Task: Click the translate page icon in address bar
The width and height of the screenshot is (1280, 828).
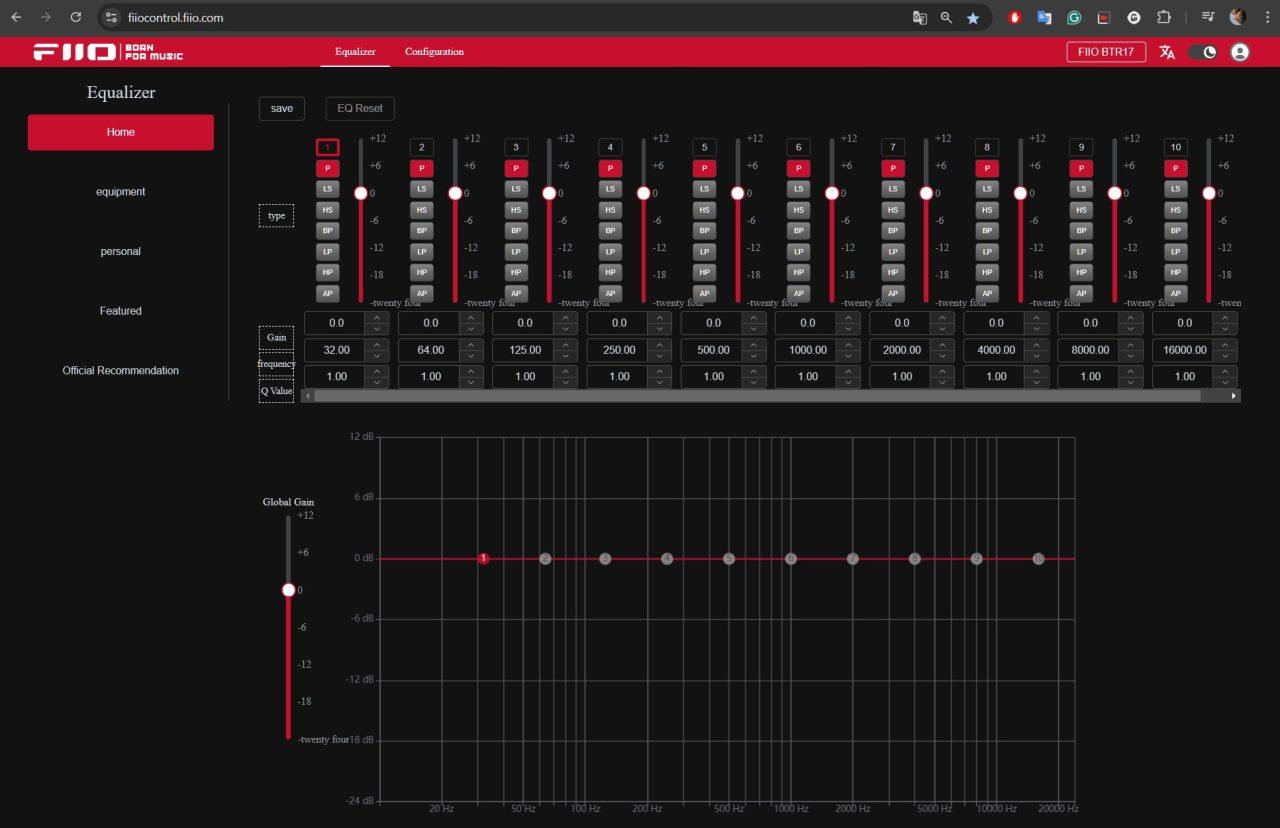Action: (x=919, y=17)
